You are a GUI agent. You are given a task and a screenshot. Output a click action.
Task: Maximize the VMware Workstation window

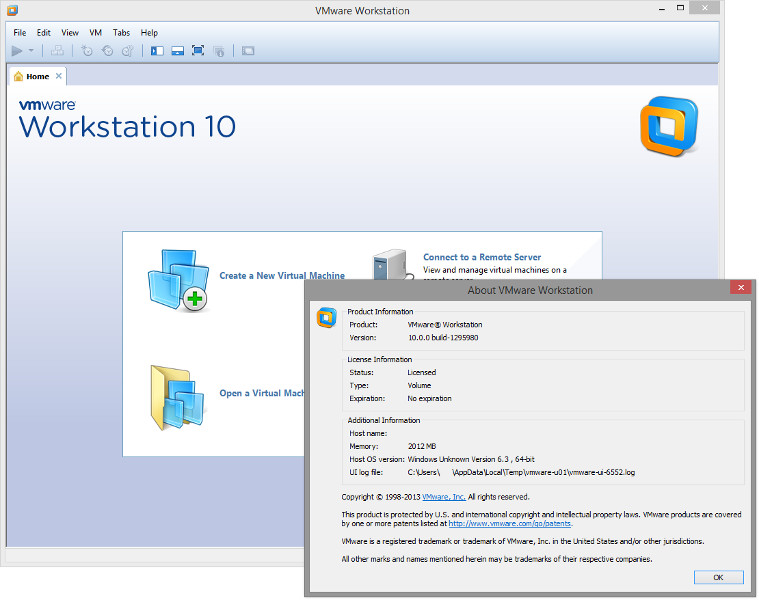[x=680, y=8]
